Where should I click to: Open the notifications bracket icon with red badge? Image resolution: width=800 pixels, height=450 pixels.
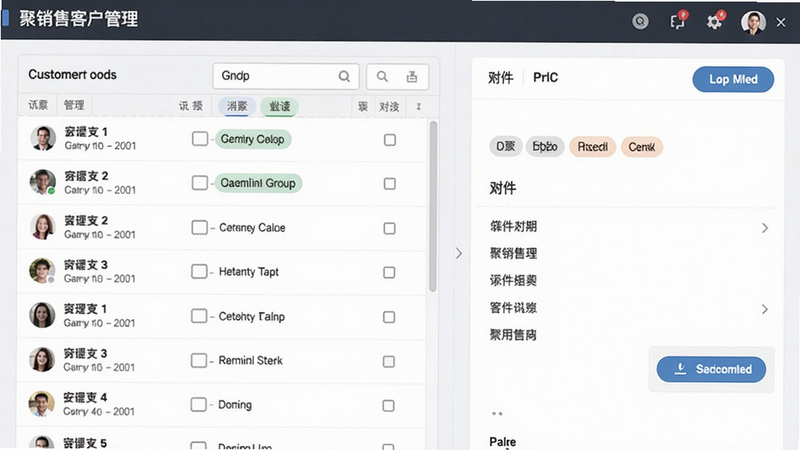coord(678,21)
